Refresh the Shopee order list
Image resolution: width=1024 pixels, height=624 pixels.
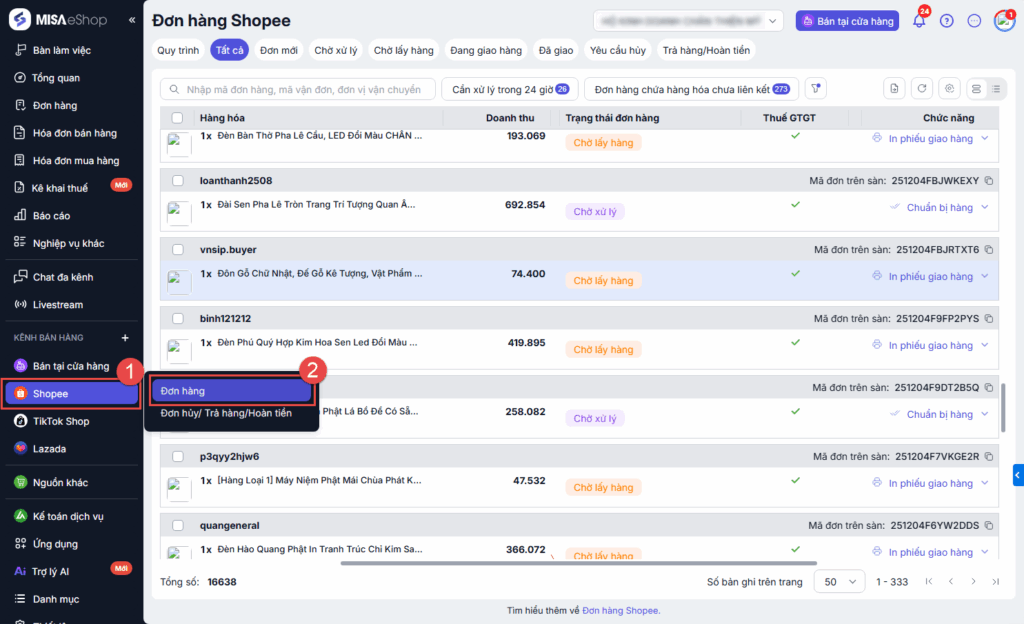pos(922,89)
